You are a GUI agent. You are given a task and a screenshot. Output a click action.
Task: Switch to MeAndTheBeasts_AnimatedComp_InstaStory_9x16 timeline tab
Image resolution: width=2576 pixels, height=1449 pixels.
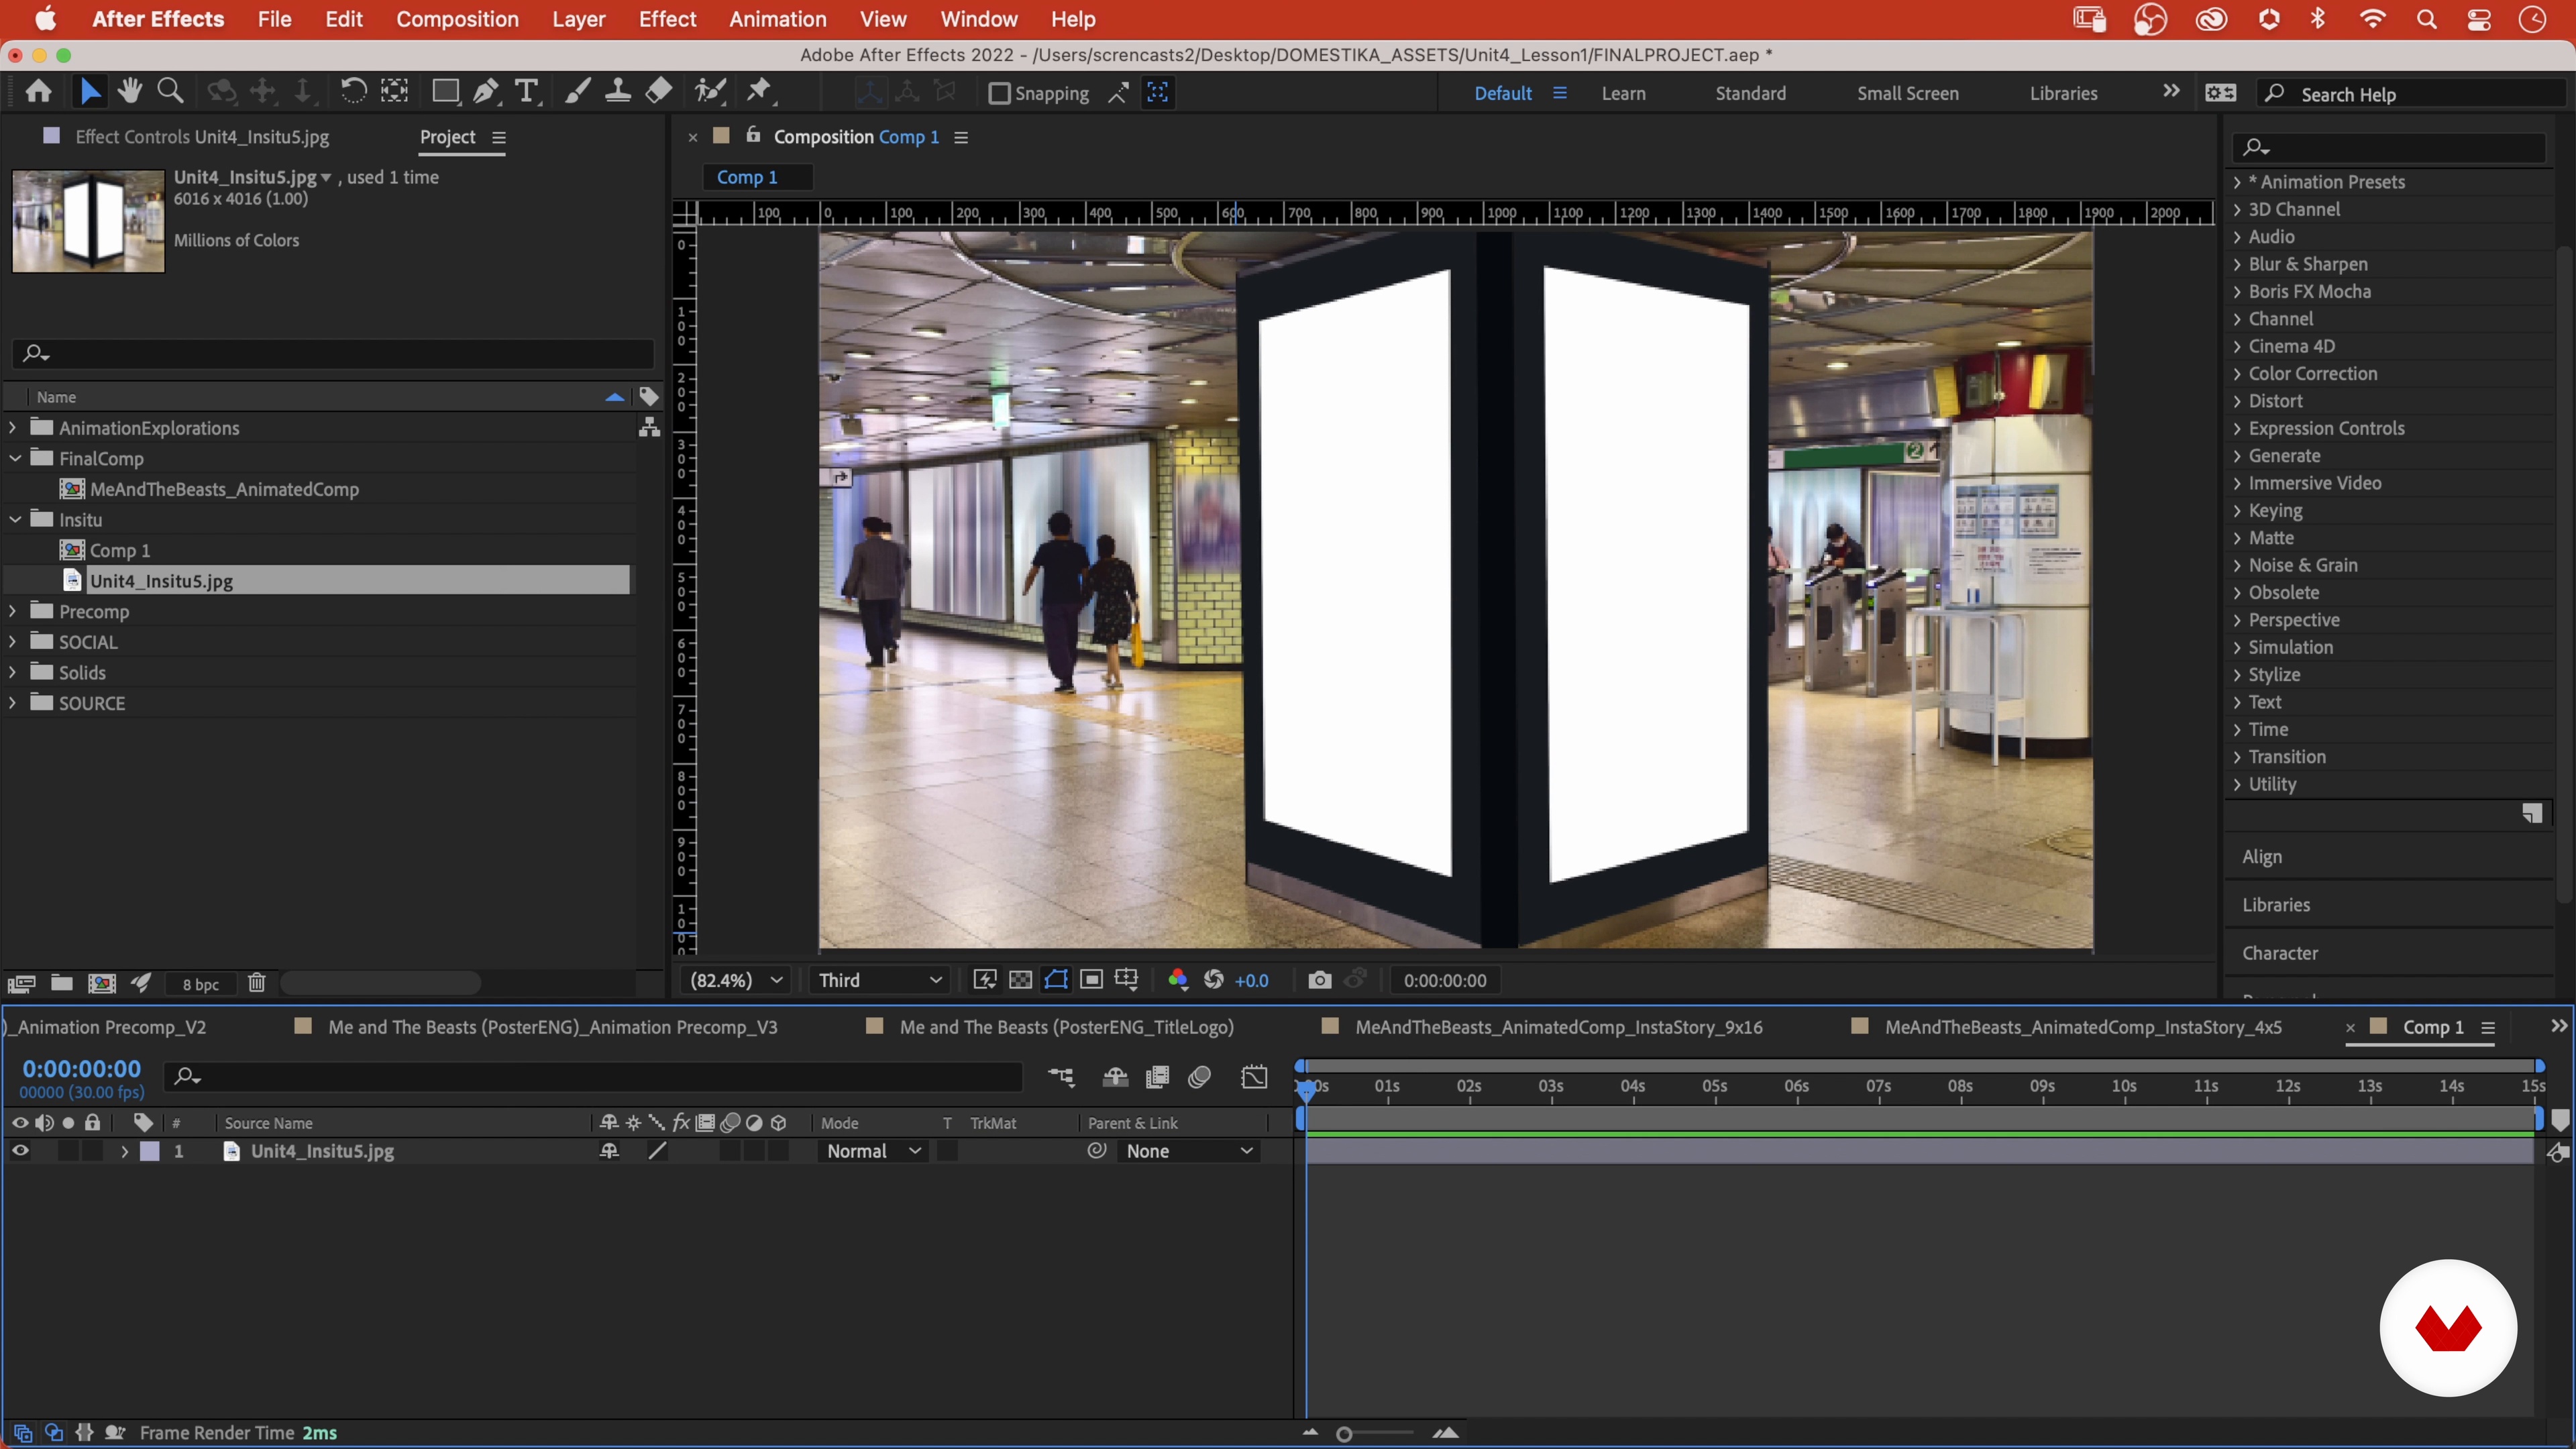(1558, 1027)
